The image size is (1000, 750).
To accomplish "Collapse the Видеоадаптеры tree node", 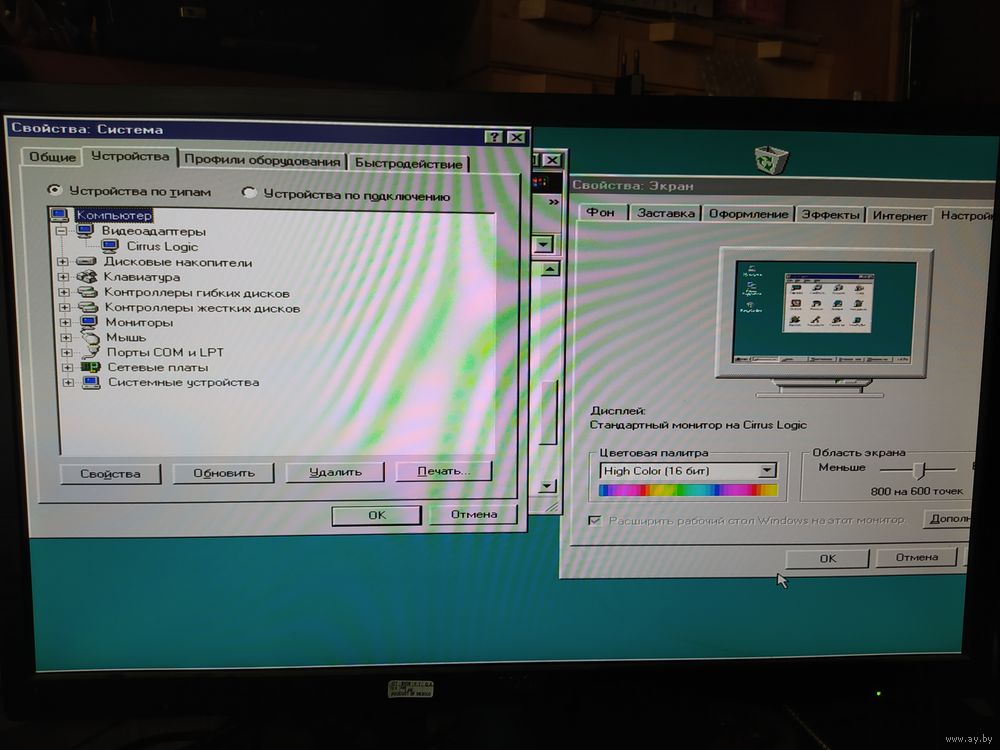I will (x=61, y=231).
